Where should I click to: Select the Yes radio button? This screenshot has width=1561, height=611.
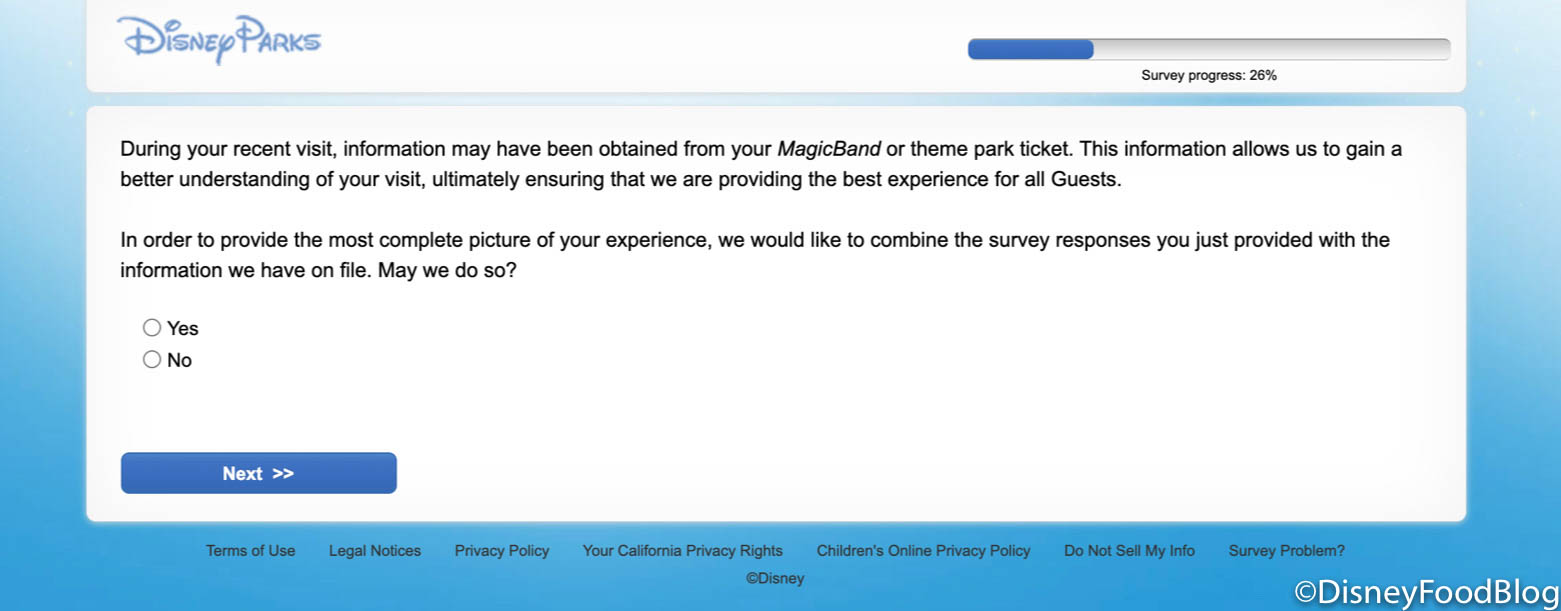point(152,328)
